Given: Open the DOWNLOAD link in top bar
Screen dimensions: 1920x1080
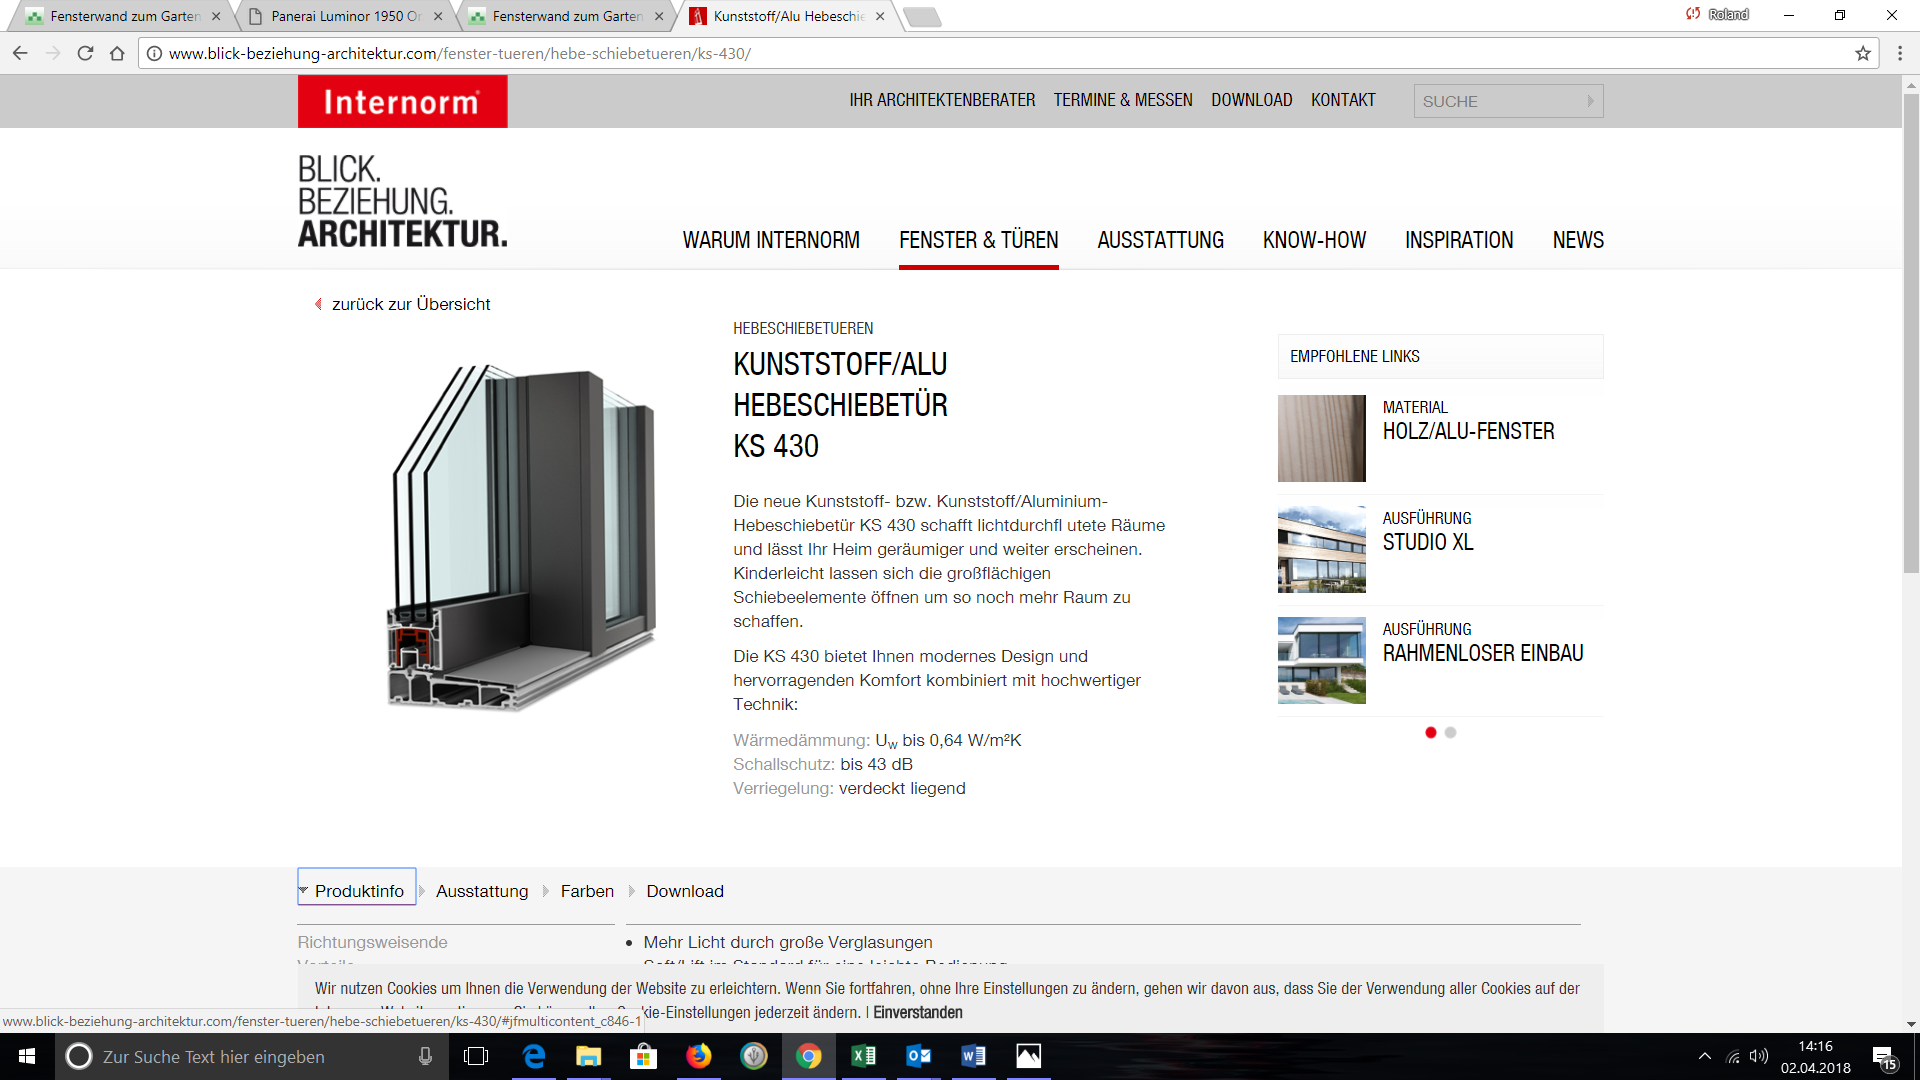Looking at the screenshot, I should 1252,100.
